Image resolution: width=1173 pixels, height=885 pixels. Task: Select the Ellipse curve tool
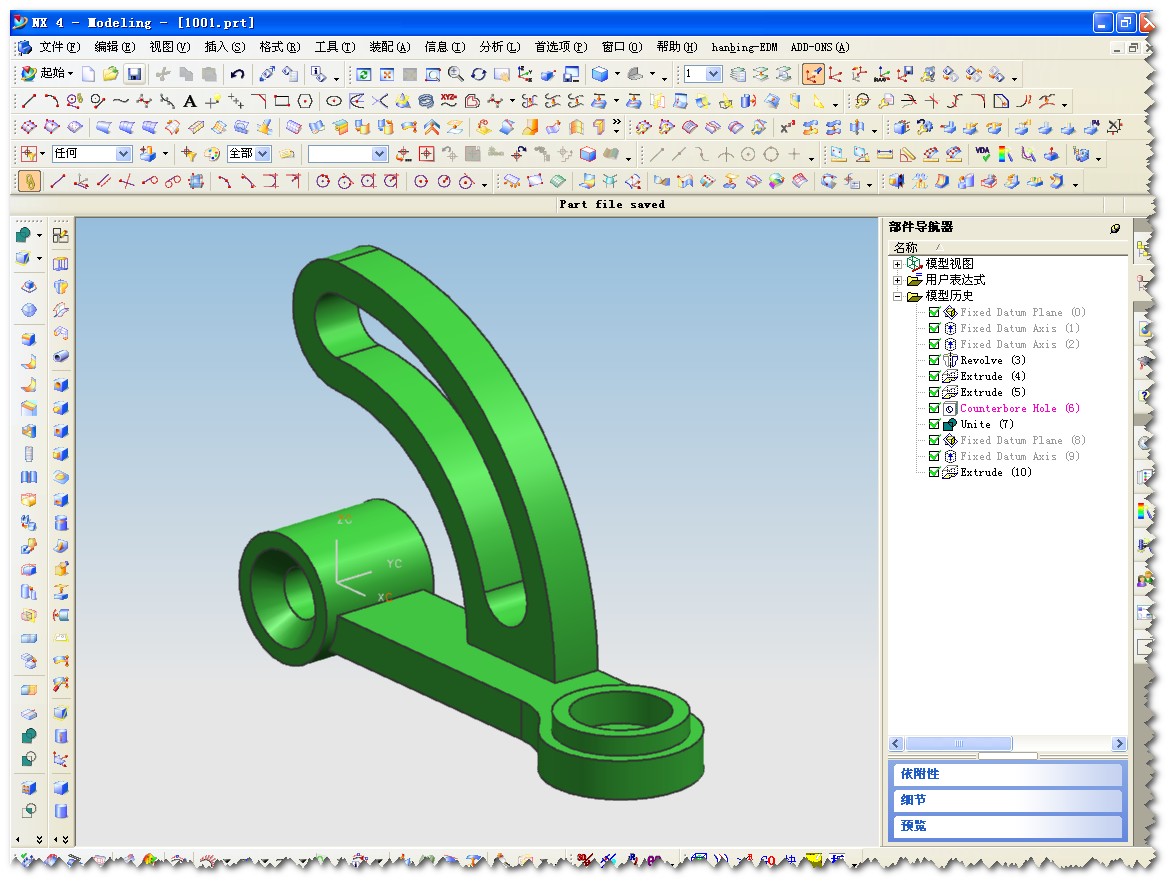[x=334, y=101]
